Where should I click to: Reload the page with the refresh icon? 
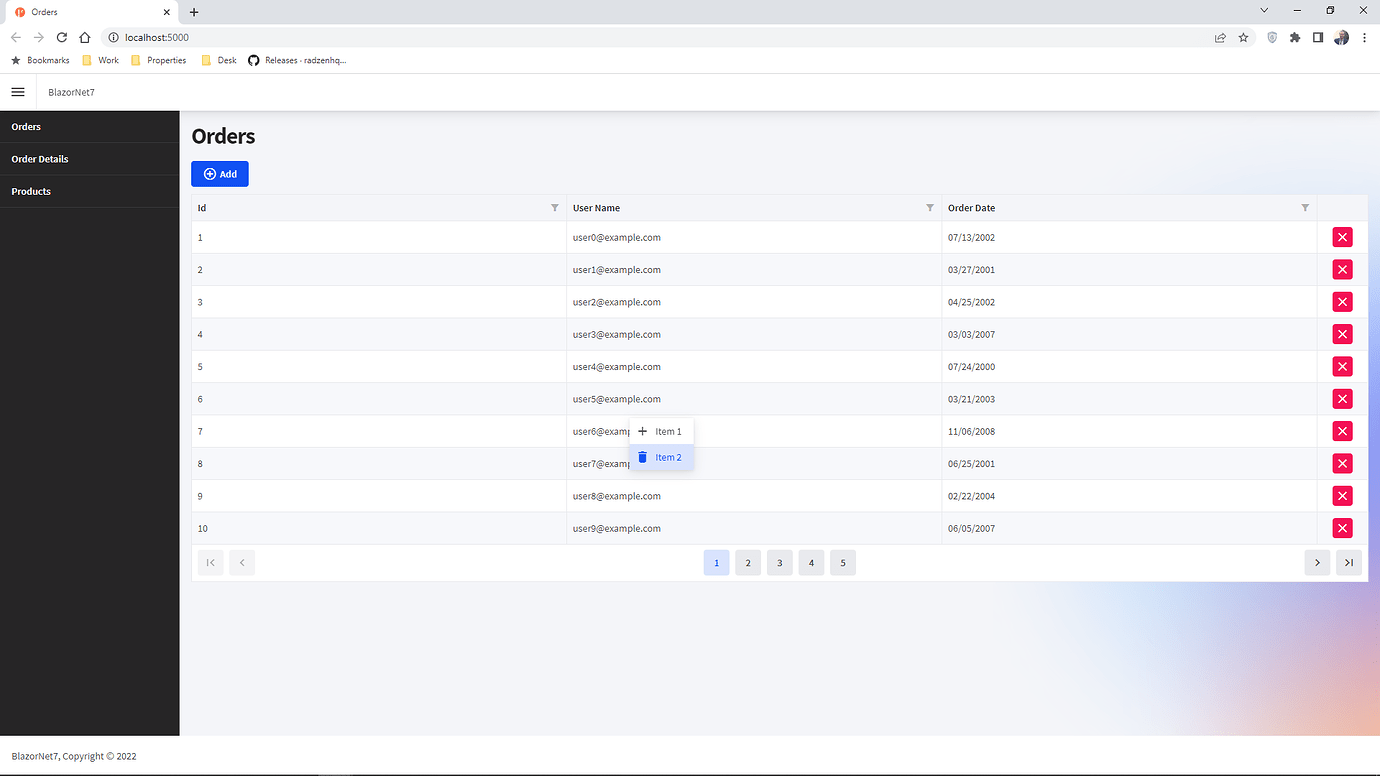tap(61, 37)
